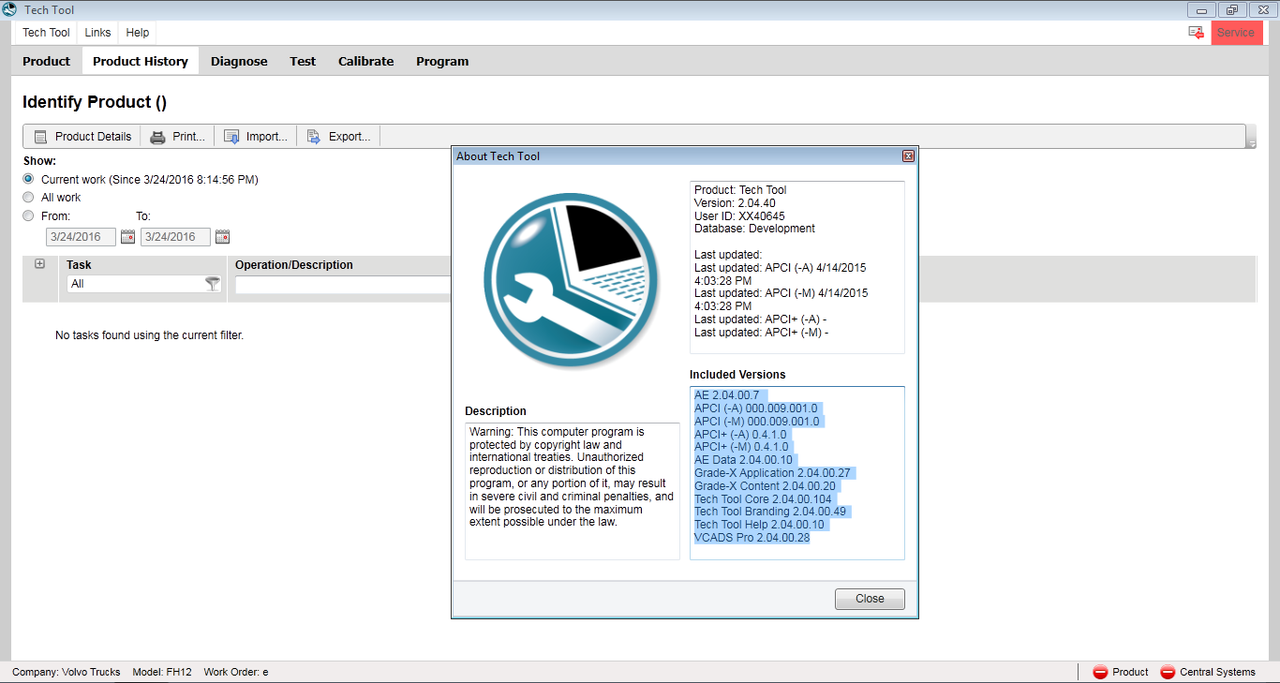Select 'Tech Tool Help 2.04.00.10' line

coord(760,525)
